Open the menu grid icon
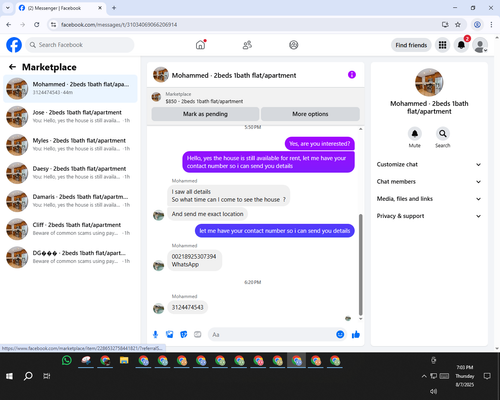This screenshot has height=400, width=500. pos(442,45)
